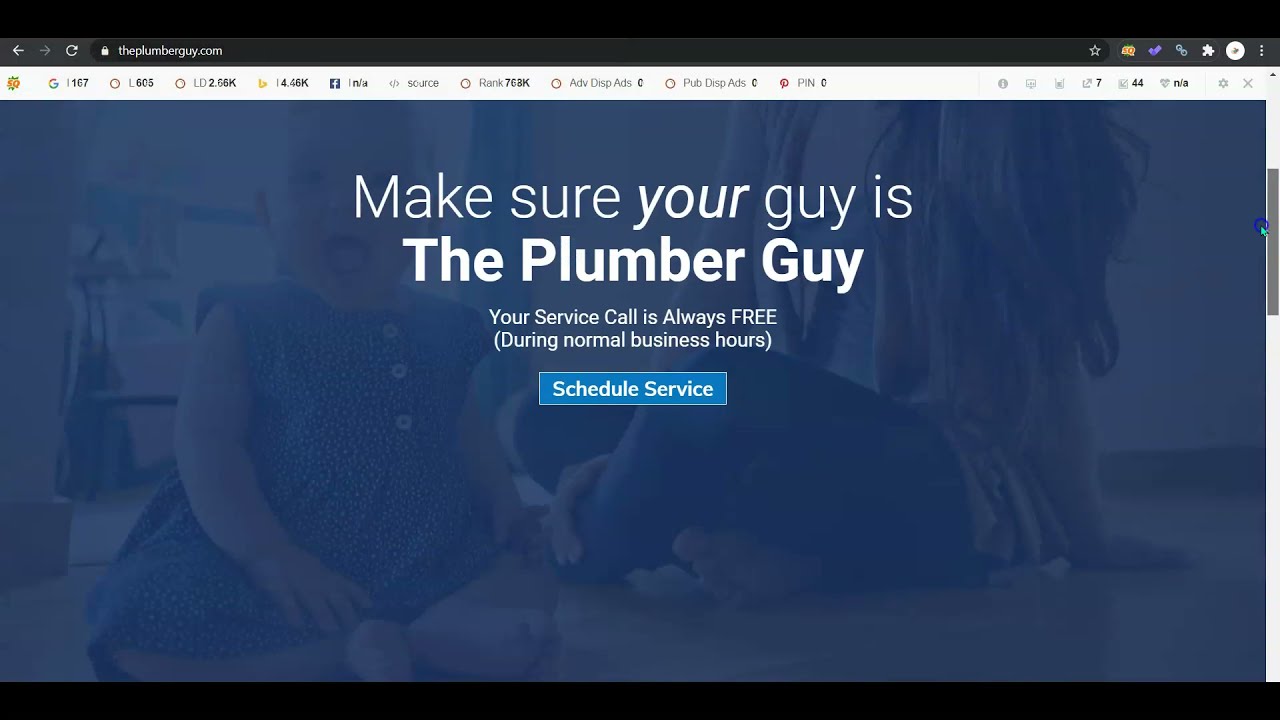Click the browser forward arrow
The height and width of the screenshot is (720, 1280).
(x=45, y=50)
